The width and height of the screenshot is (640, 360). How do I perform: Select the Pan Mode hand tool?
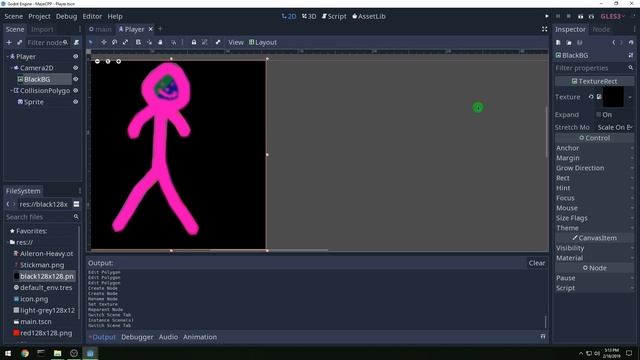point(160,42)
